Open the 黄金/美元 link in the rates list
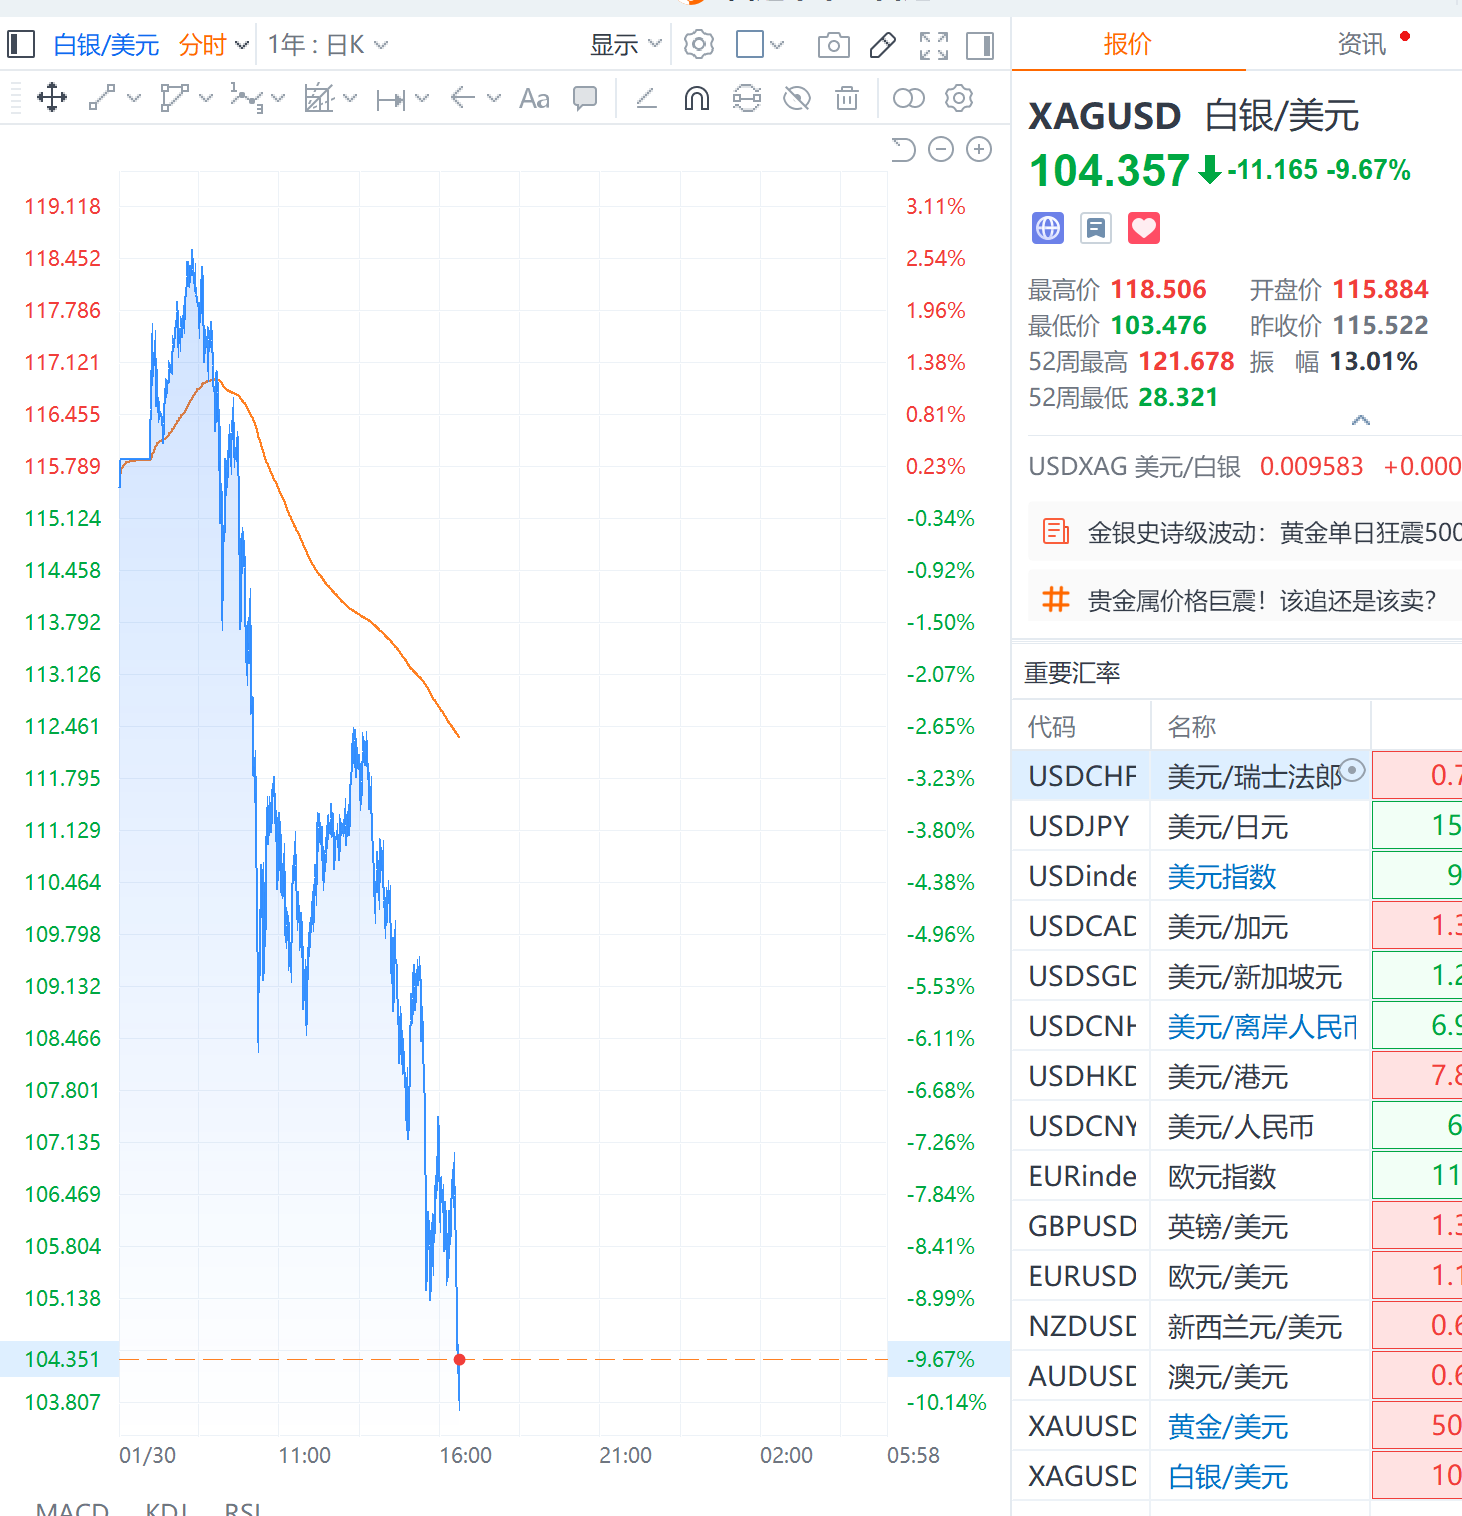This screenshot has width=1462, height=1516. tap(1227, 1427)
